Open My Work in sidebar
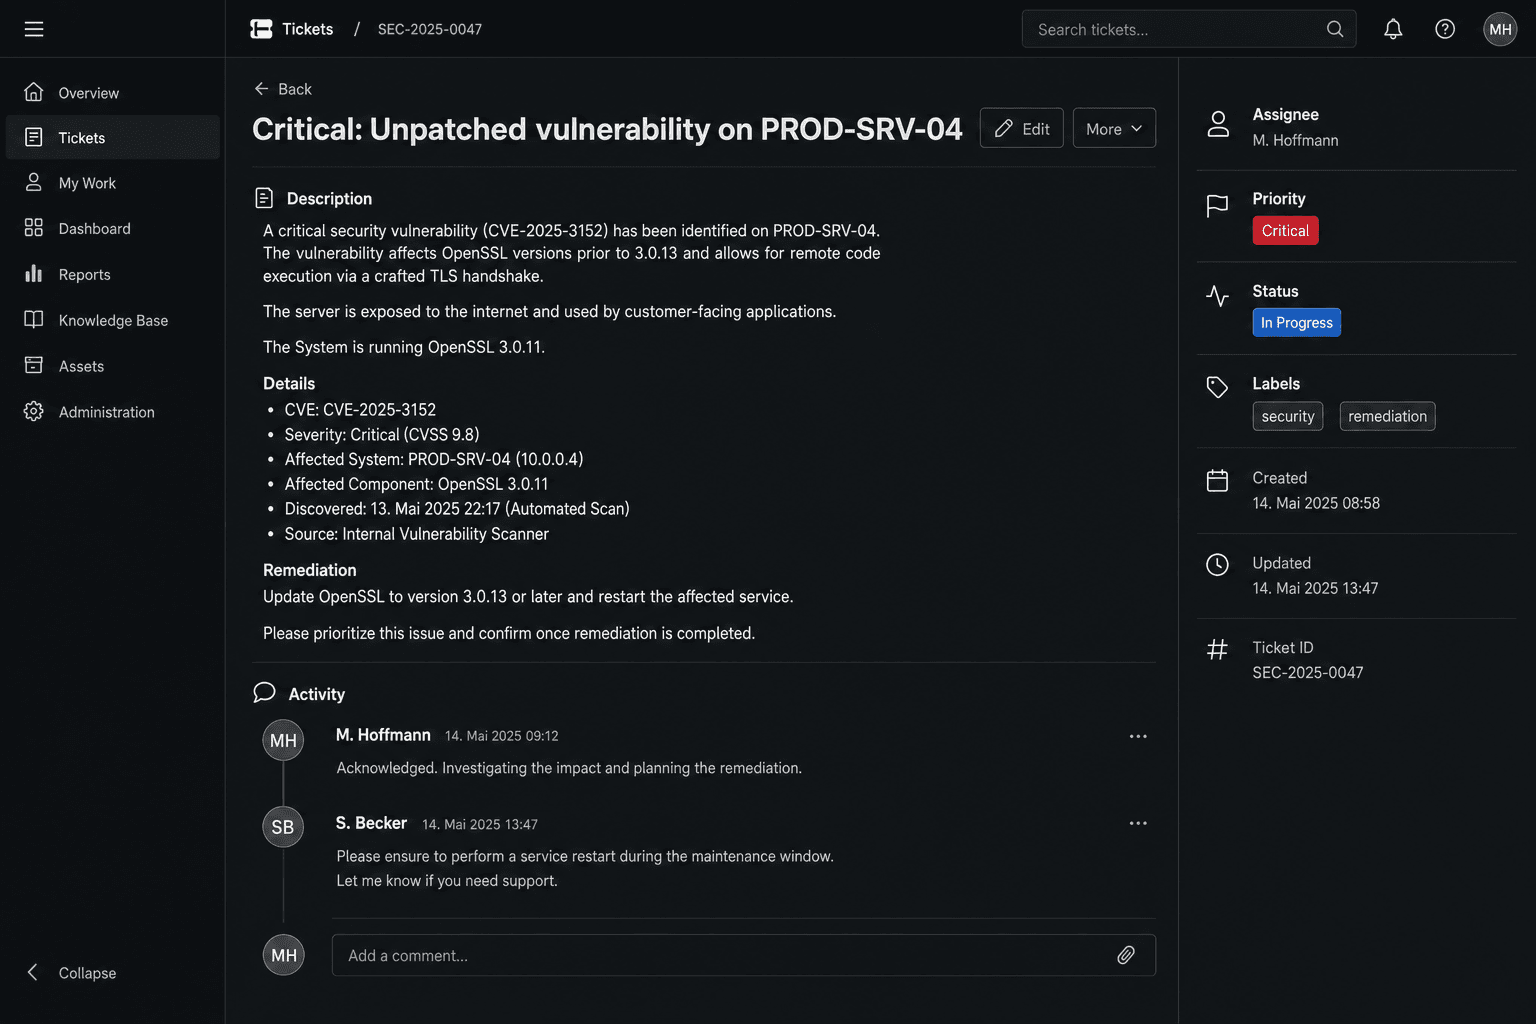The image size is (1536, 1024). (x=113, y=183)
